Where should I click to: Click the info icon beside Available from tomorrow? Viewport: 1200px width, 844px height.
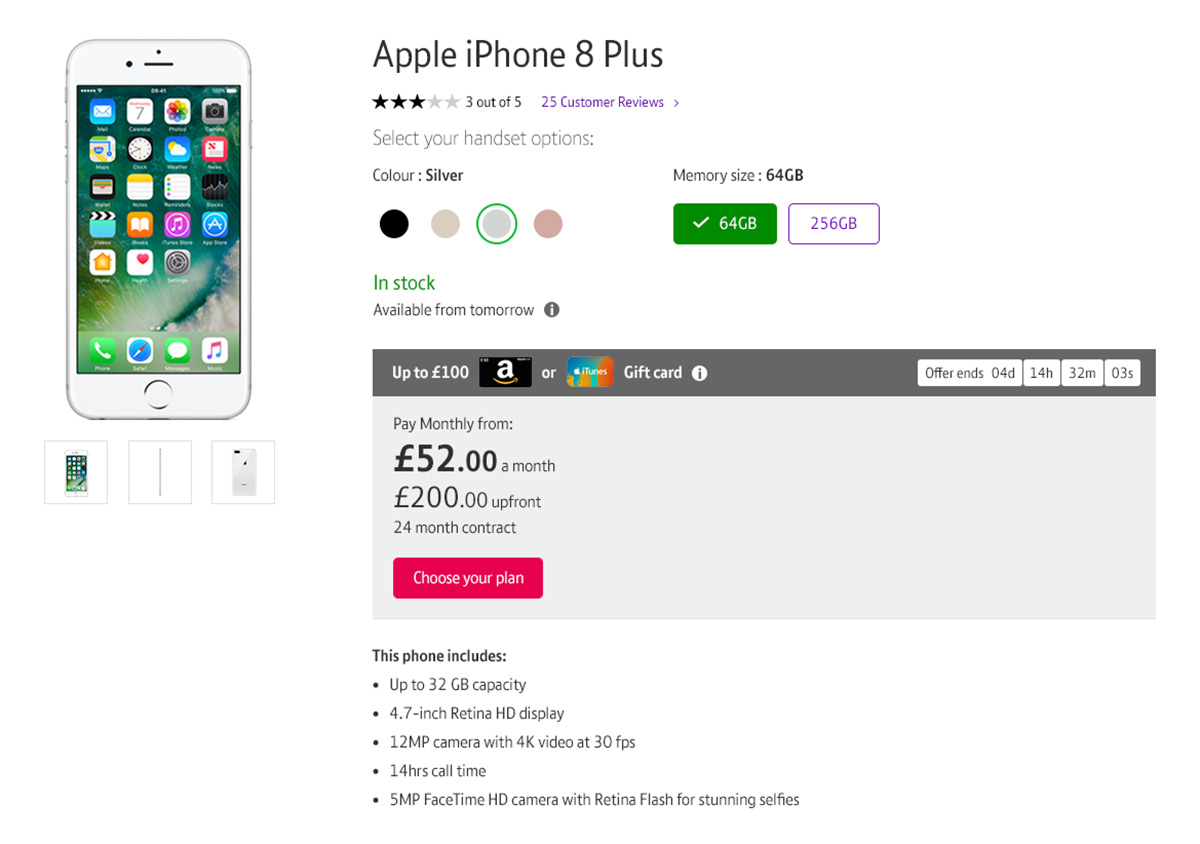551,310
